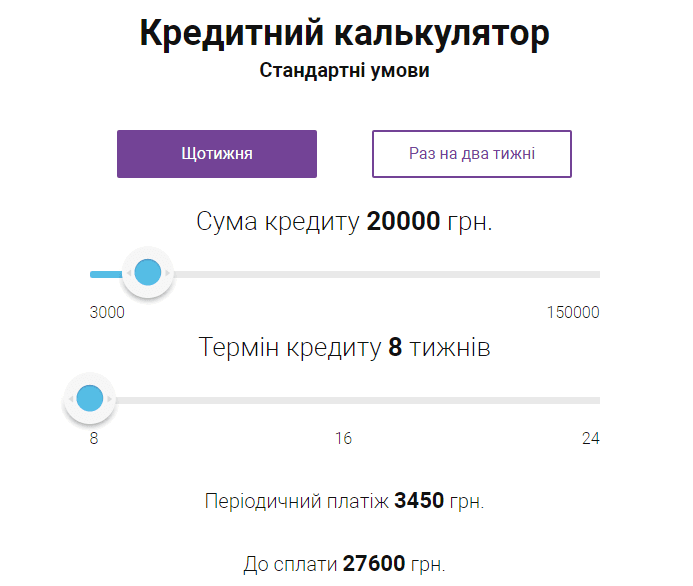693x586 pixels.
Task: Click the 8 weeks tick label
Action: [93, 439]
